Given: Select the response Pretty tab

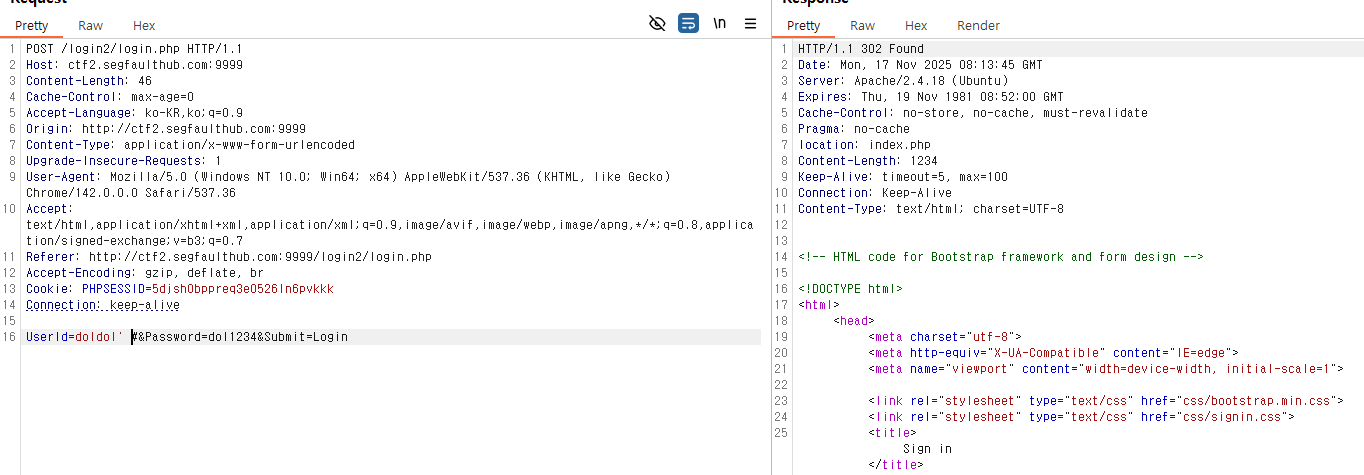Looking at the screenshot, I should (803, 26).
